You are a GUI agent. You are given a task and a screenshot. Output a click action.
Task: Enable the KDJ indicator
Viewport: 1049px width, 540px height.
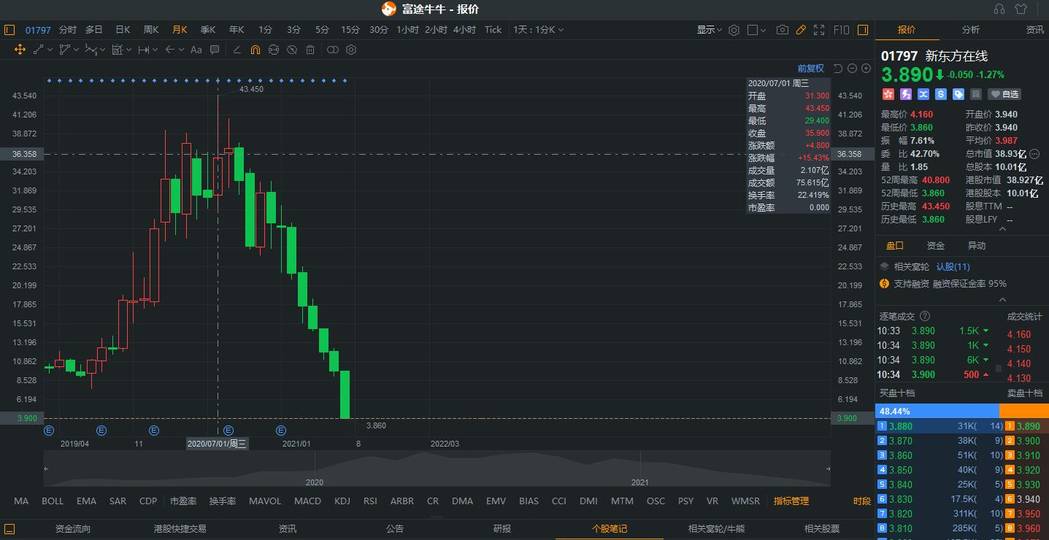[342, 501]
